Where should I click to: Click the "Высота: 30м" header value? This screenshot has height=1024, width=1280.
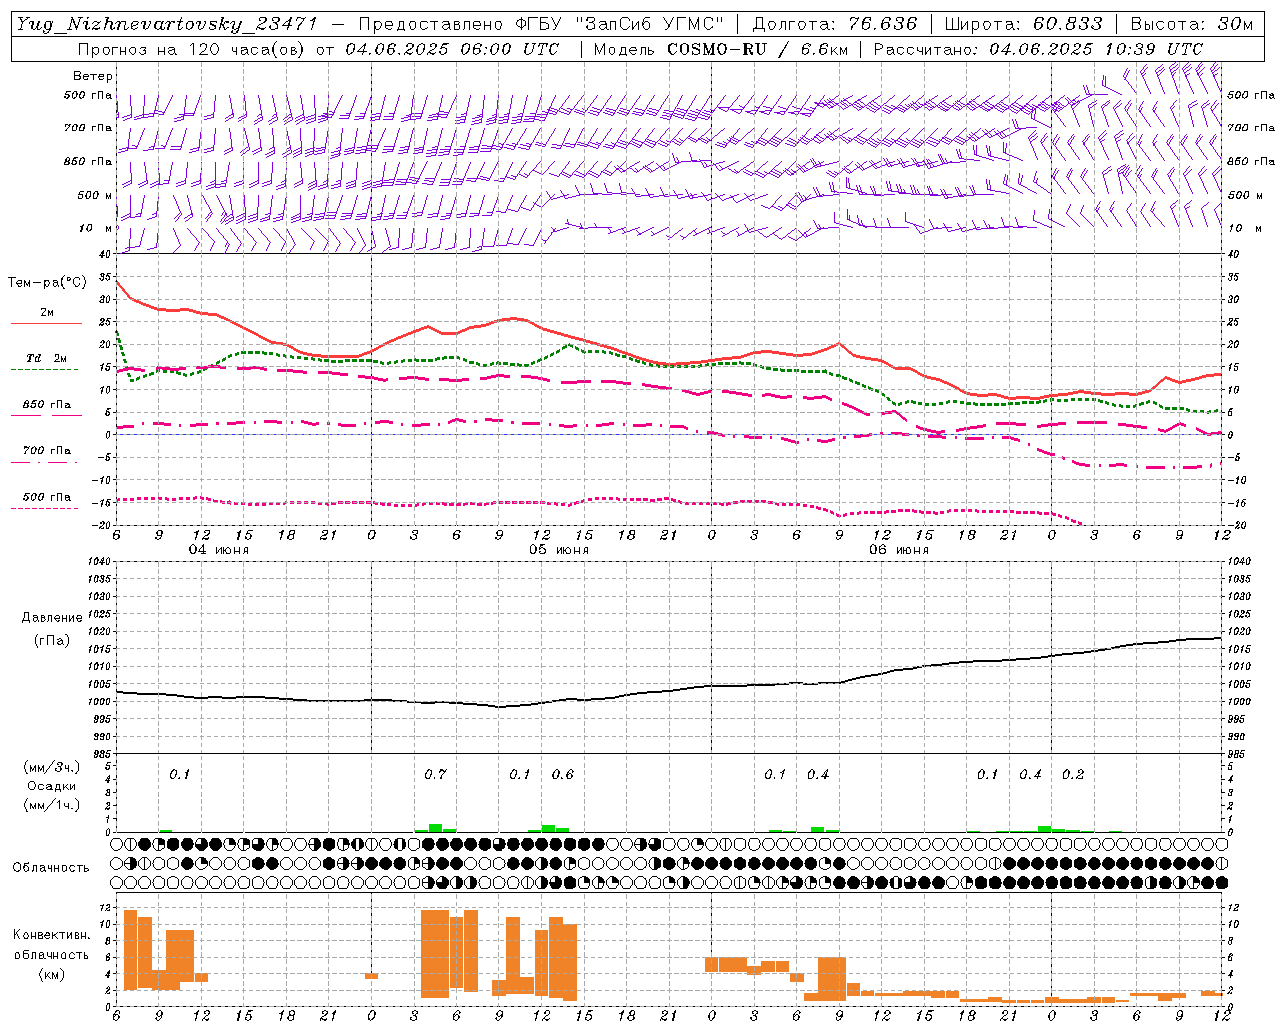(1192, 24)
